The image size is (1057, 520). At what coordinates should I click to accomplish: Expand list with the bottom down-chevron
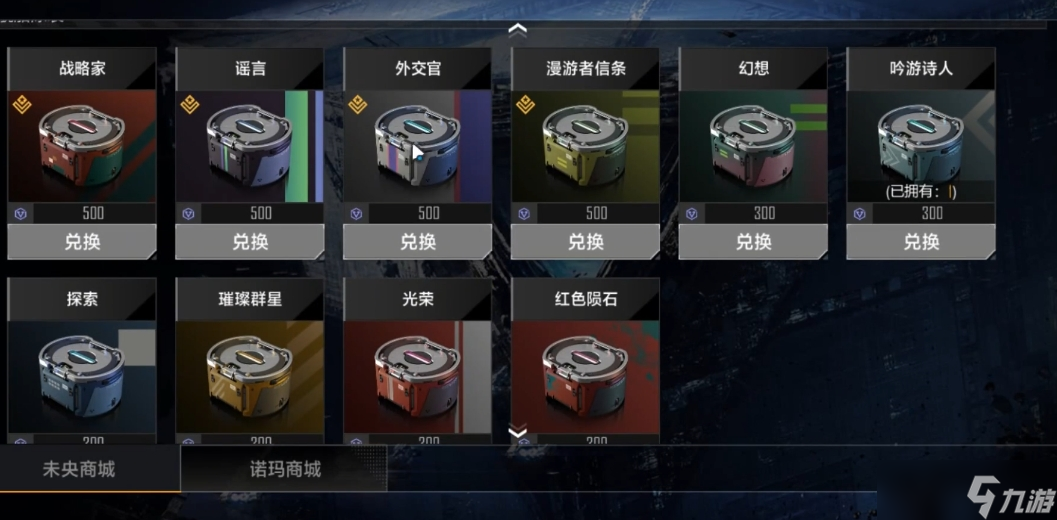(517, 431)
